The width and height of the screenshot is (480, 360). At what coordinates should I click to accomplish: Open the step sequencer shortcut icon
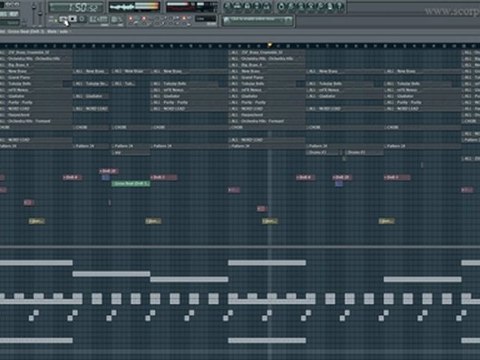tap(237, 6)
